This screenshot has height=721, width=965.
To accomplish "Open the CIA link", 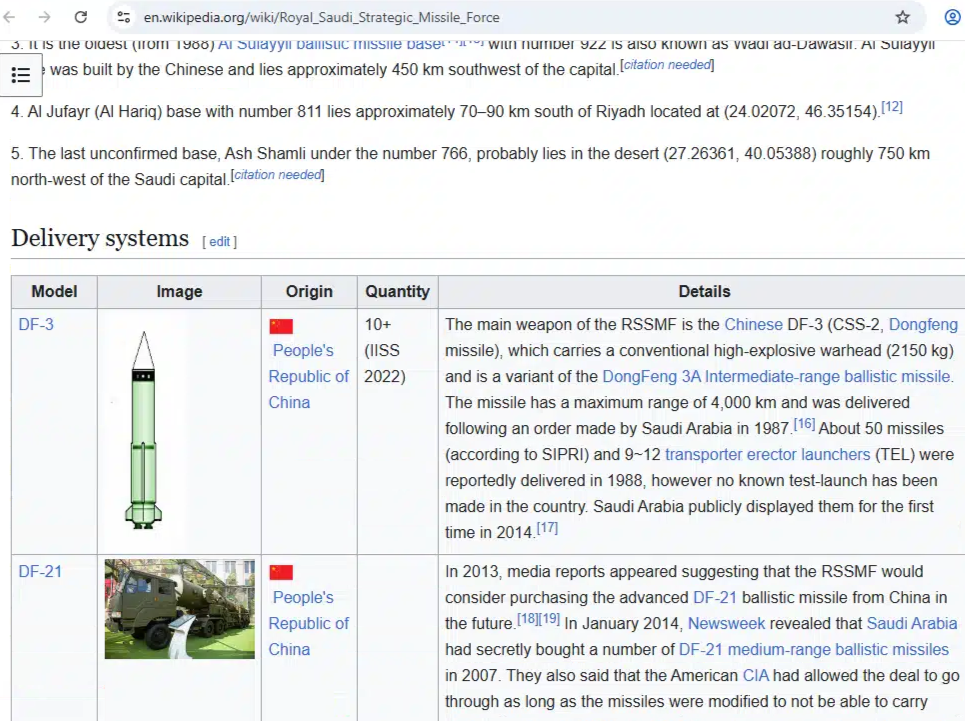I will click(x=756, y=675).
